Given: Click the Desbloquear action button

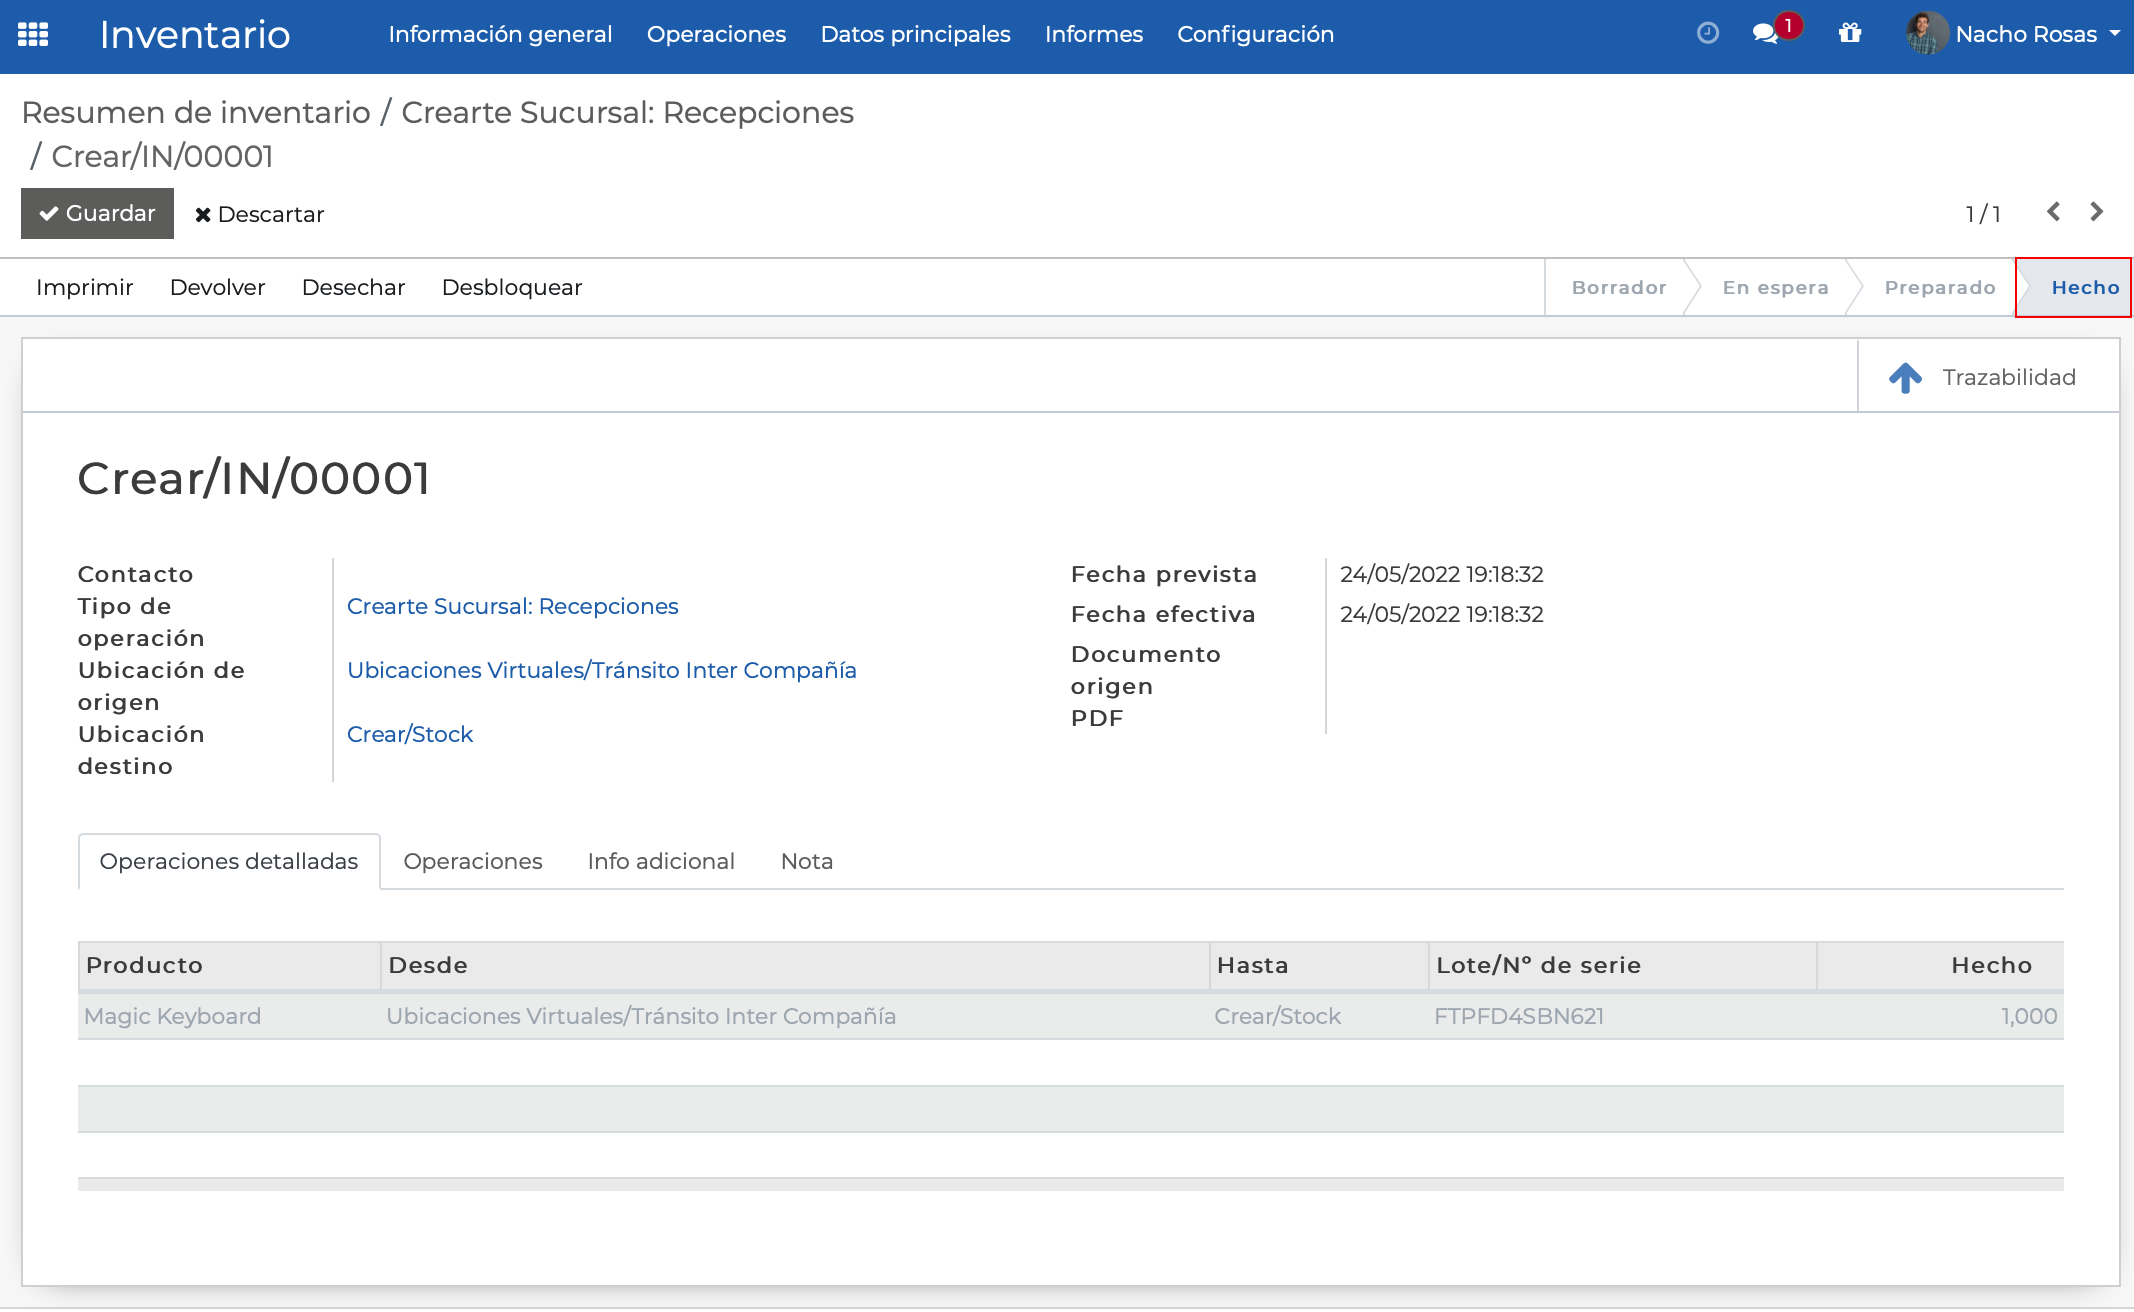Looking at the screenshot, I should tap(511, 288).
